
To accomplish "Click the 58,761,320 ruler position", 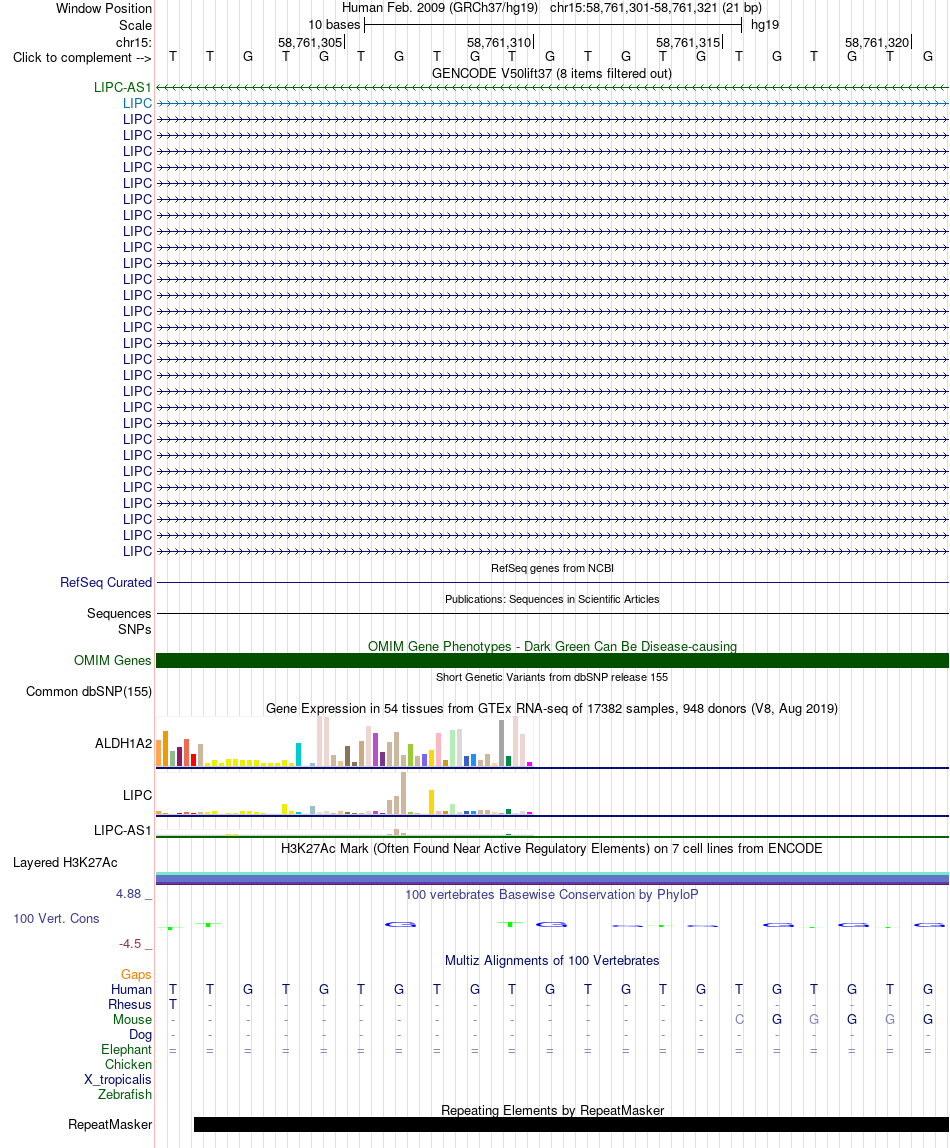I will pos(877,42).
